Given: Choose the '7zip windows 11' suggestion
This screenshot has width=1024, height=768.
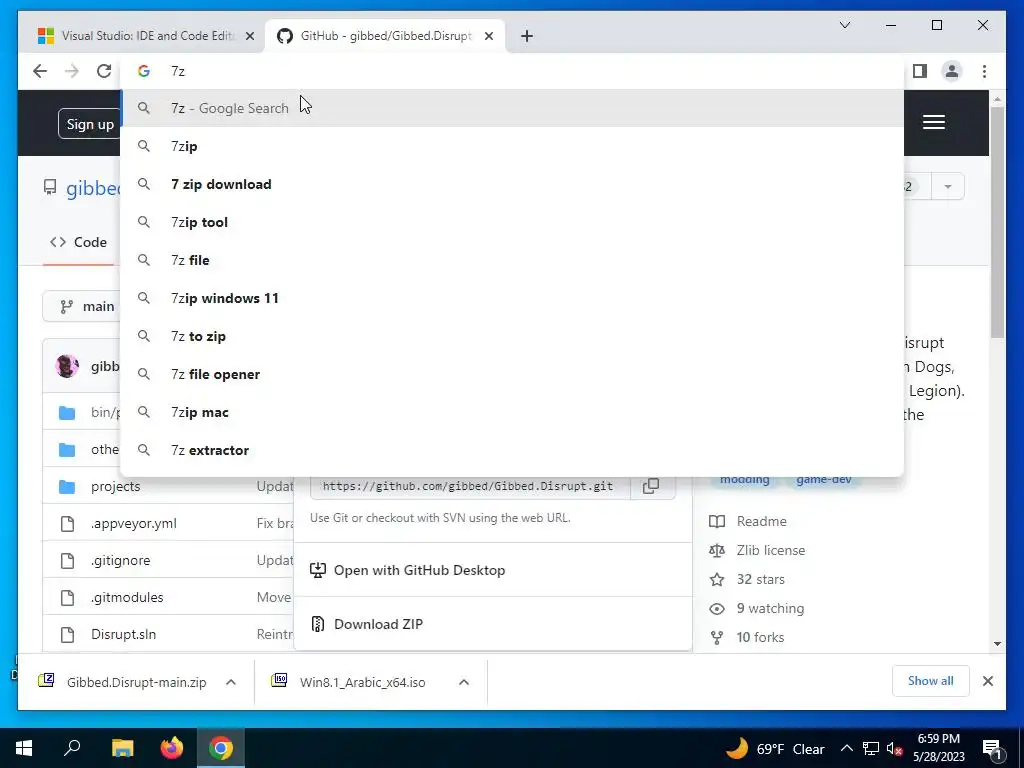Looking at the screenshot, I should (x=512, y=298).
